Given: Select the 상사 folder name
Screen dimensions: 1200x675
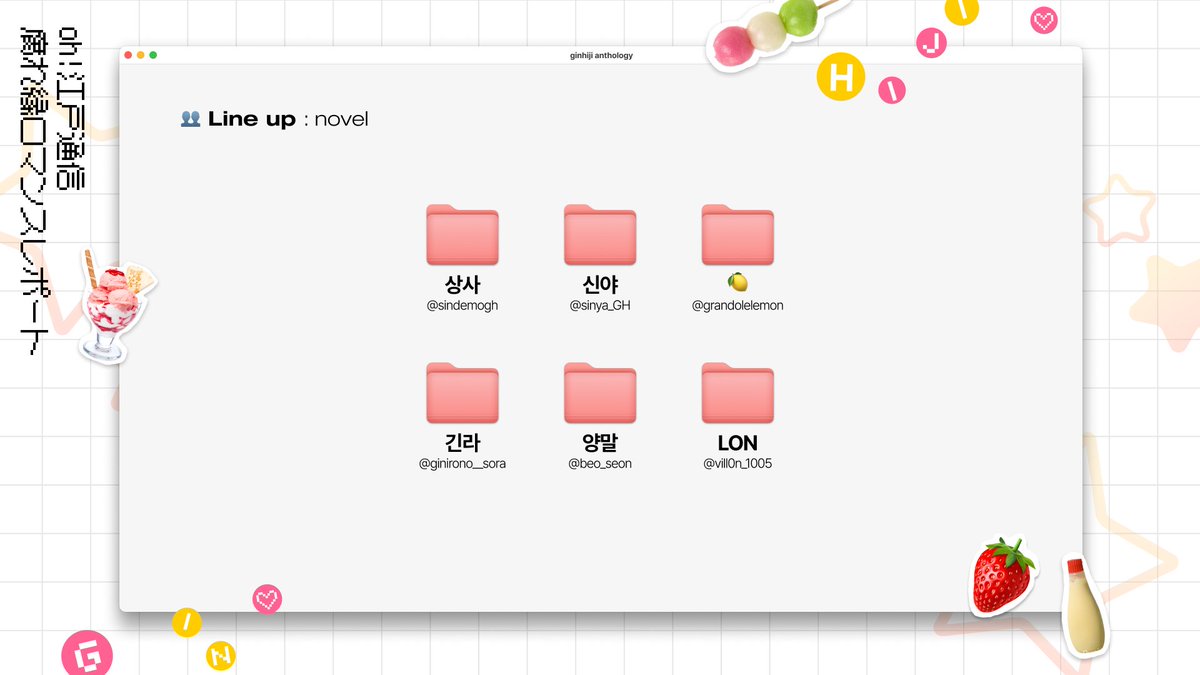Looking at the screenshot, I should click(462, 284).
